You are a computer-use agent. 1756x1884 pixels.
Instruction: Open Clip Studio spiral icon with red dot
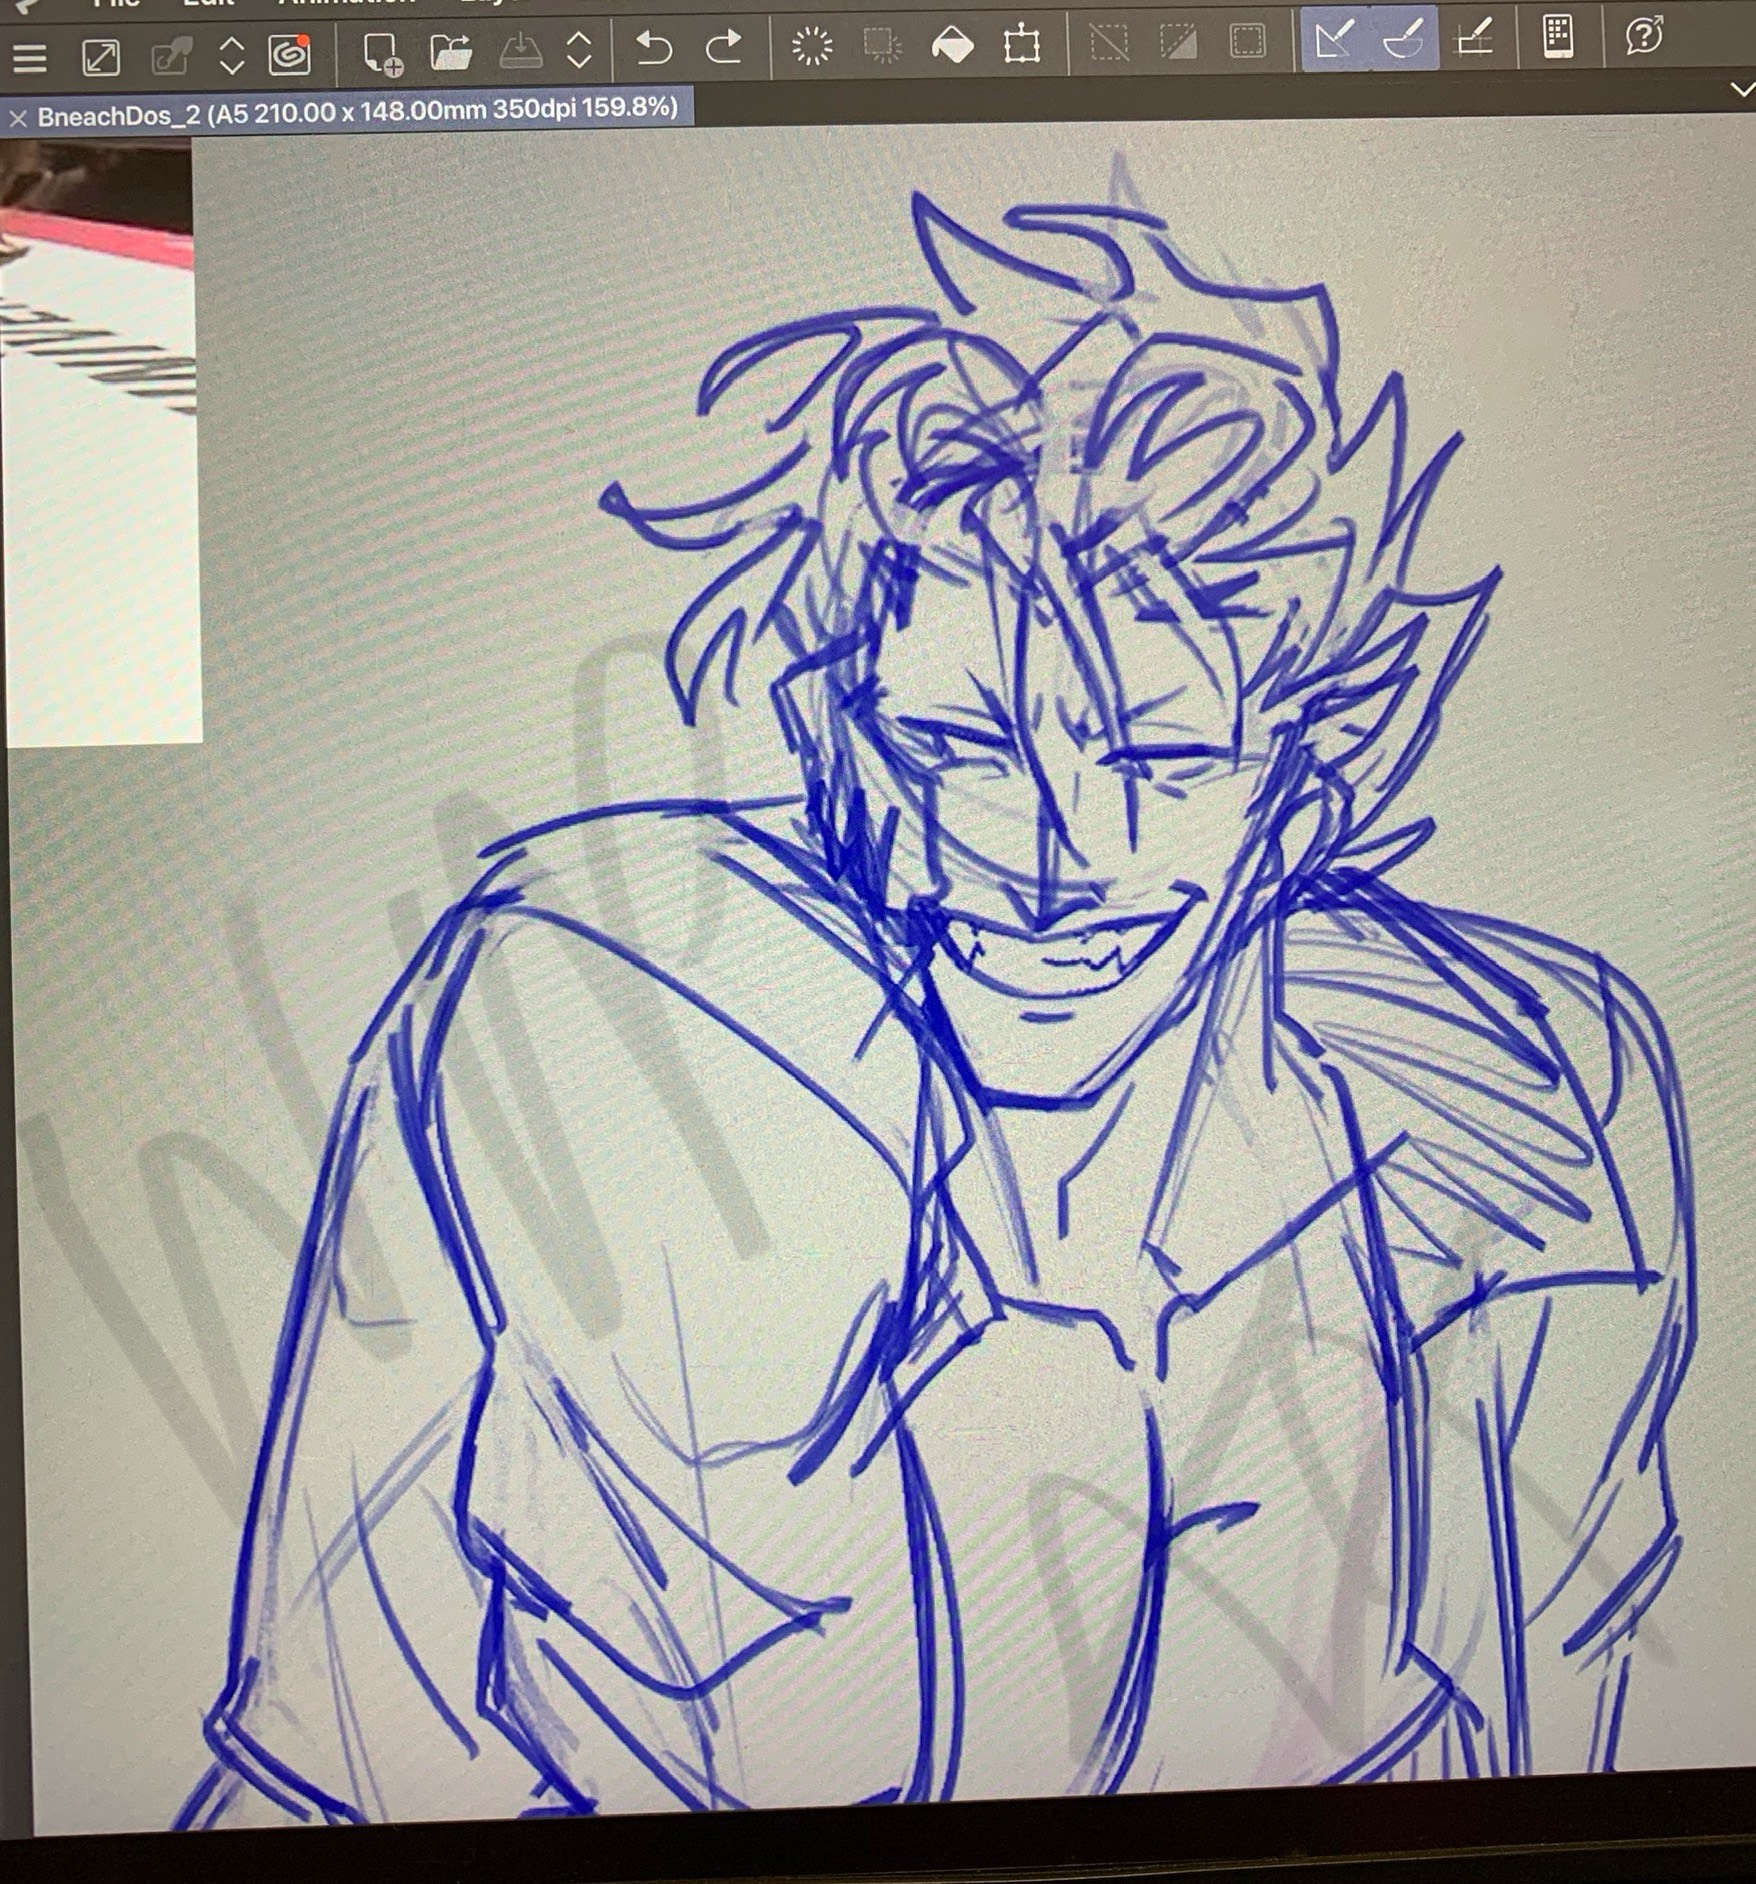[289, 55]
